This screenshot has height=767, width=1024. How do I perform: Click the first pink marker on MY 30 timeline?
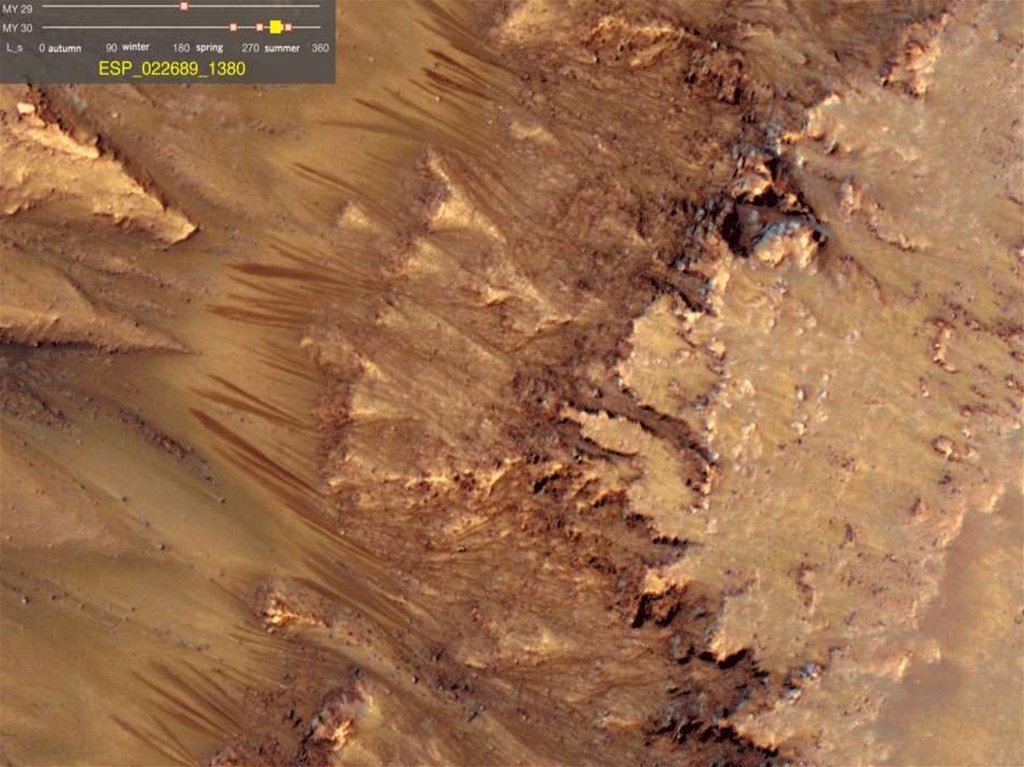[x=233, y=27]
